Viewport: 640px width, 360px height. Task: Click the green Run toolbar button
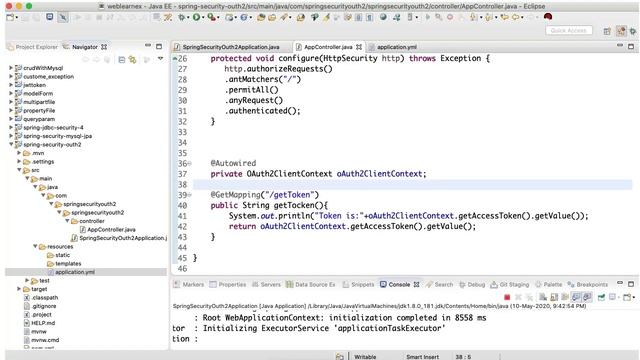click(196, 17)
